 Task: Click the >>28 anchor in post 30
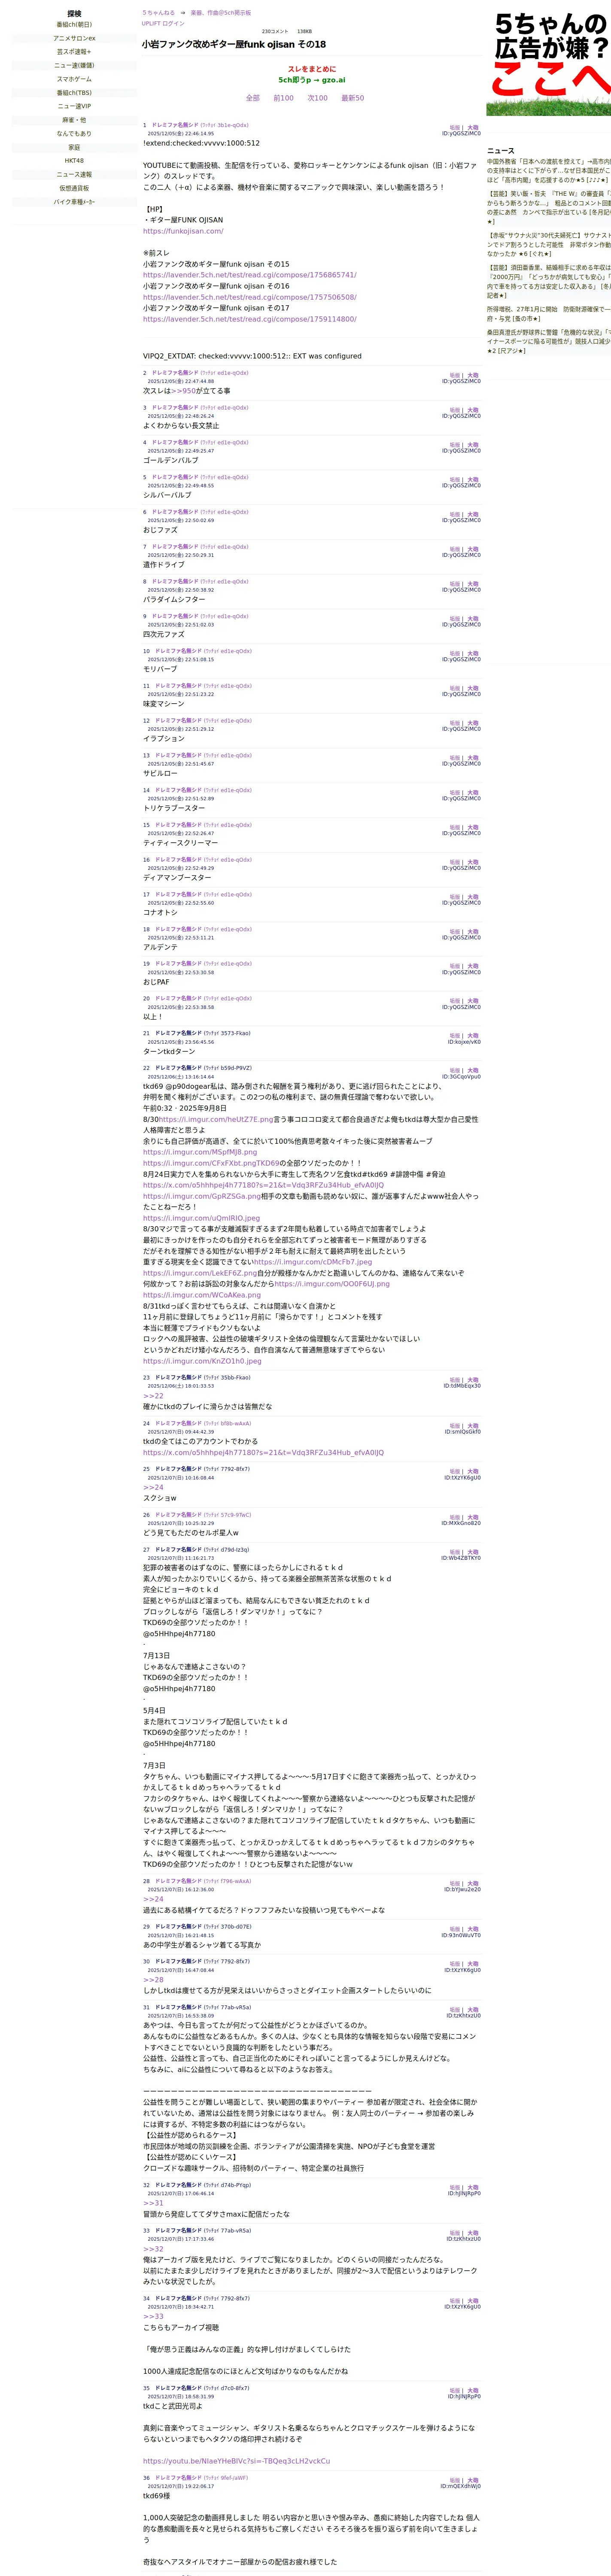(x=153, y=1980)
